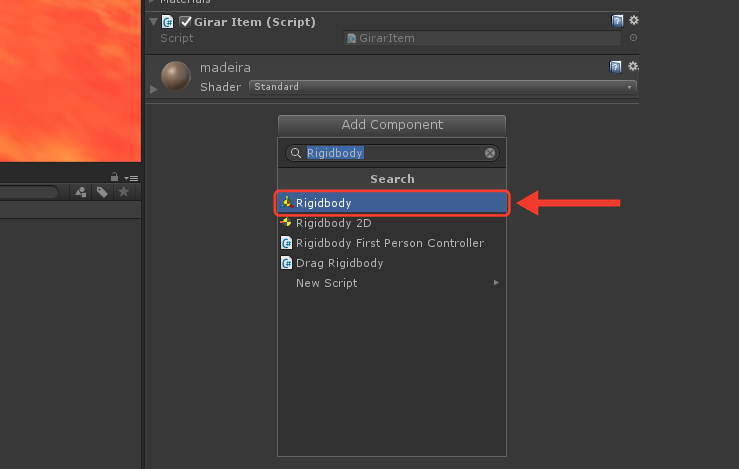
Task: Click the madeira material preview sphere
Action: (x=176, y=75)
